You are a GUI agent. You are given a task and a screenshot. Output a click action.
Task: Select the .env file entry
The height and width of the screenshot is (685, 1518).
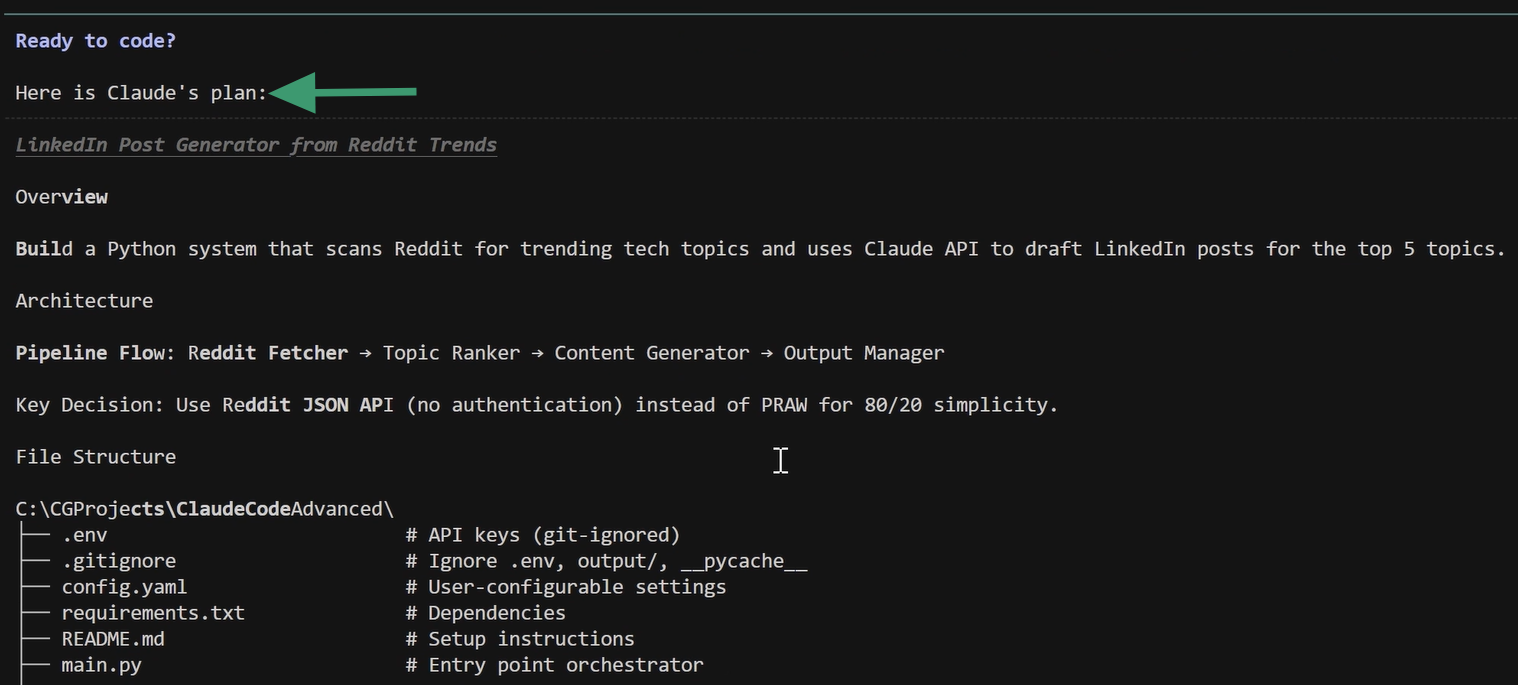point(84,535)
